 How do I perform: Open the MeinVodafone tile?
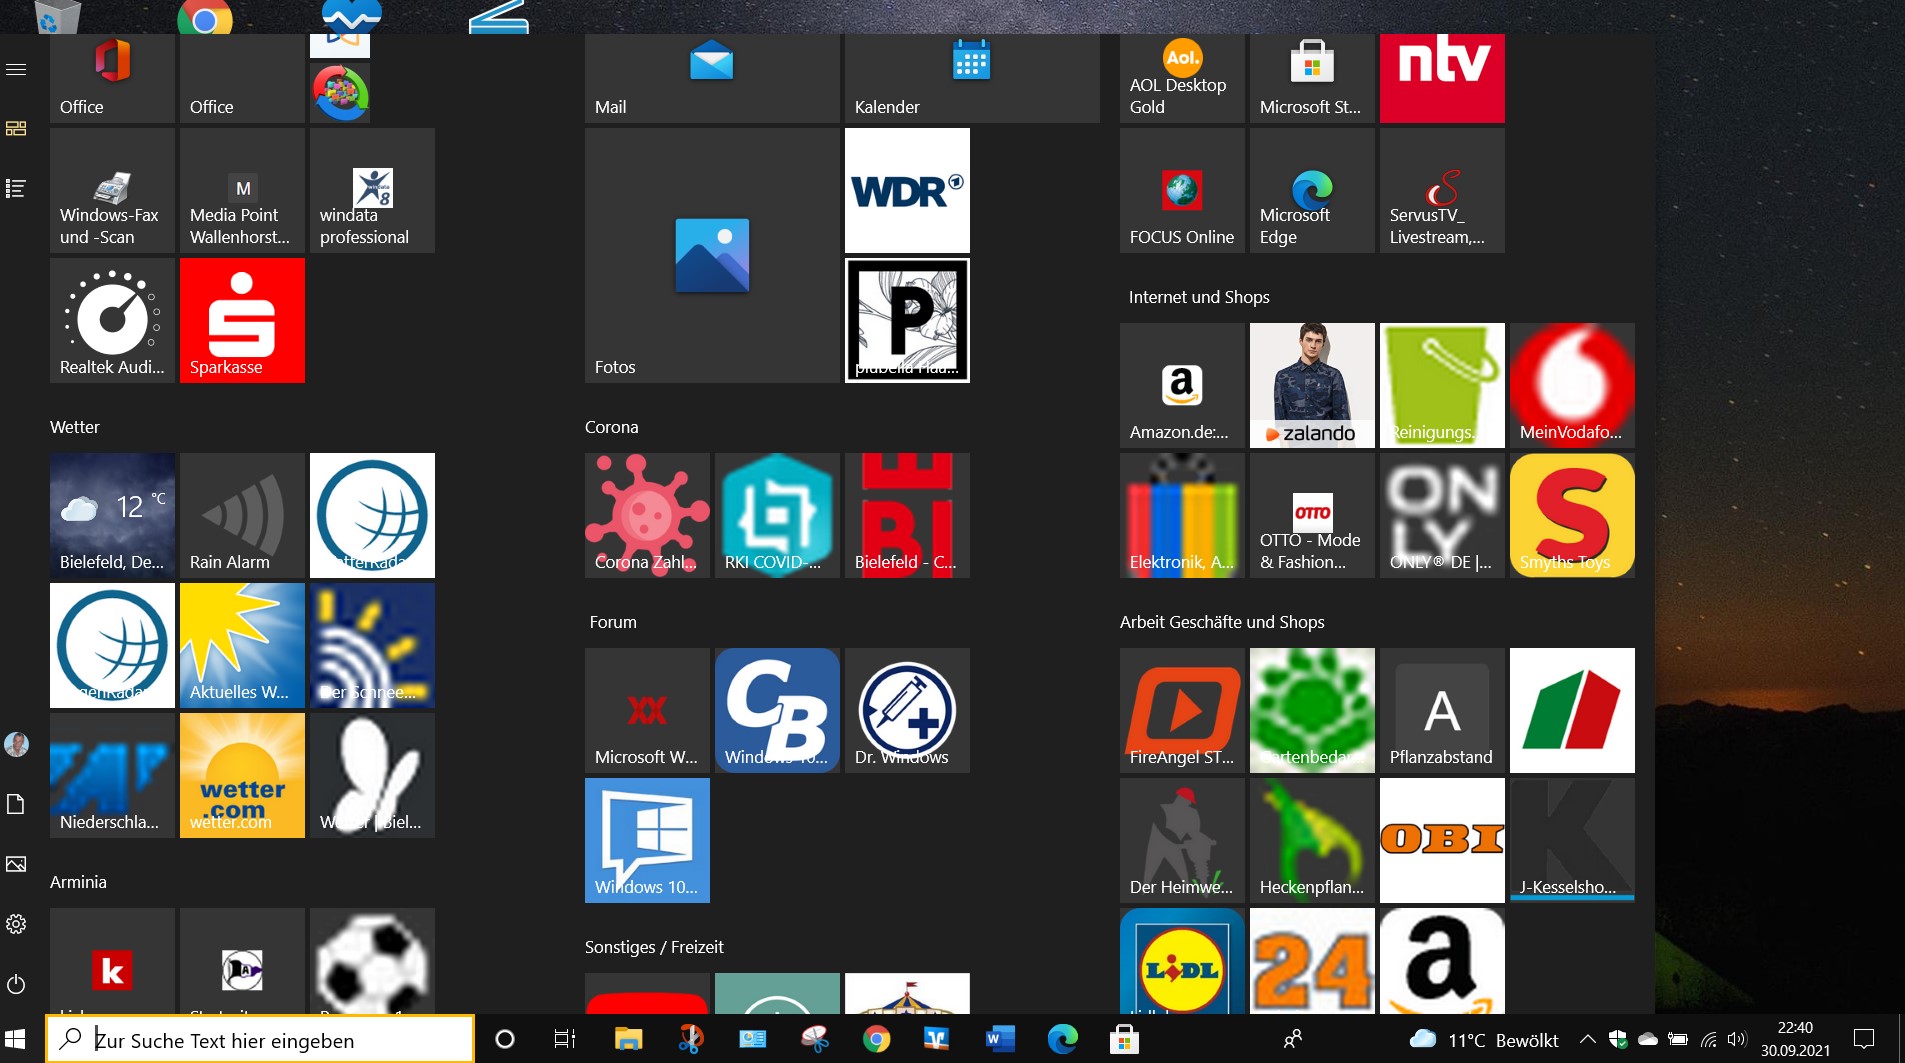[x=1572, y=385]
